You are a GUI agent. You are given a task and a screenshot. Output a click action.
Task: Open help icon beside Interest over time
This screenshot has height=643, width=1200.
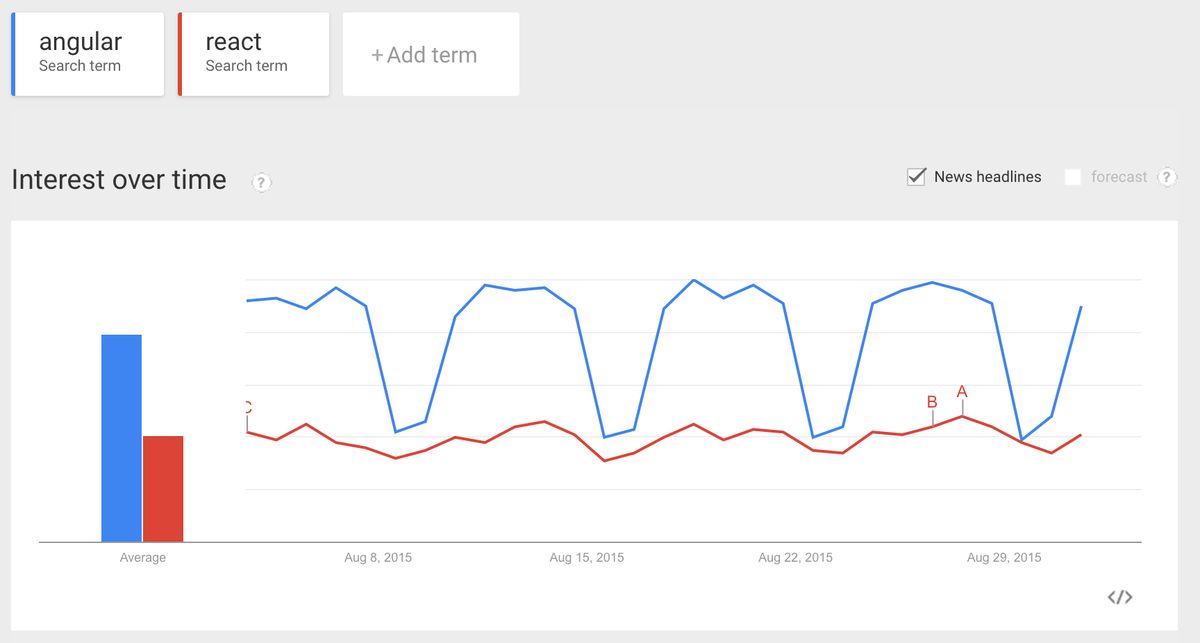tap(261, 182)
